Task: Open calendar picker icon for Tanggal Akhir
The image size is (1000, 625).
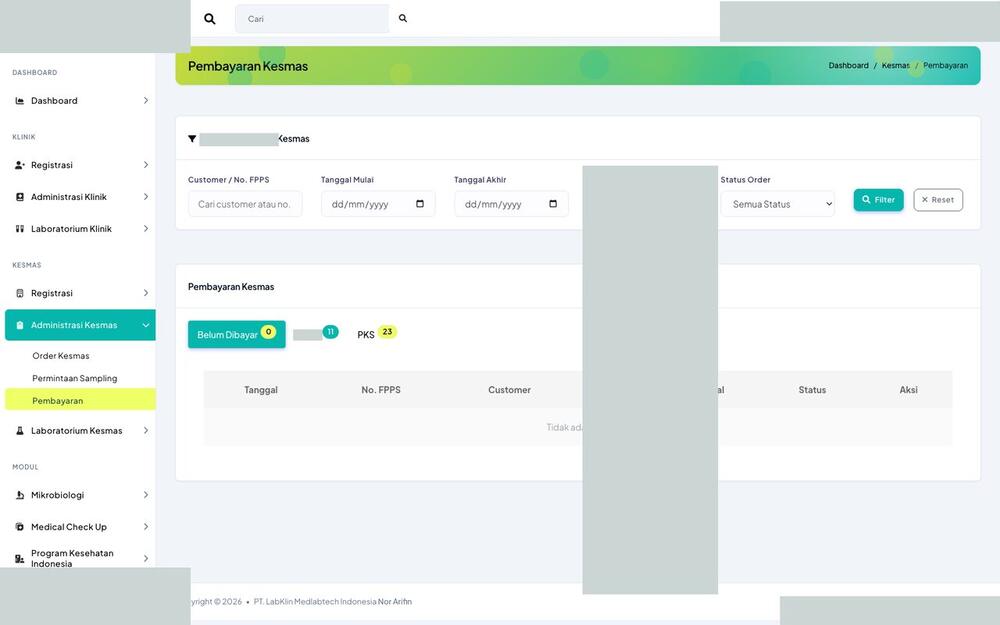Action: pyautogui.click(x=553, y=204)
